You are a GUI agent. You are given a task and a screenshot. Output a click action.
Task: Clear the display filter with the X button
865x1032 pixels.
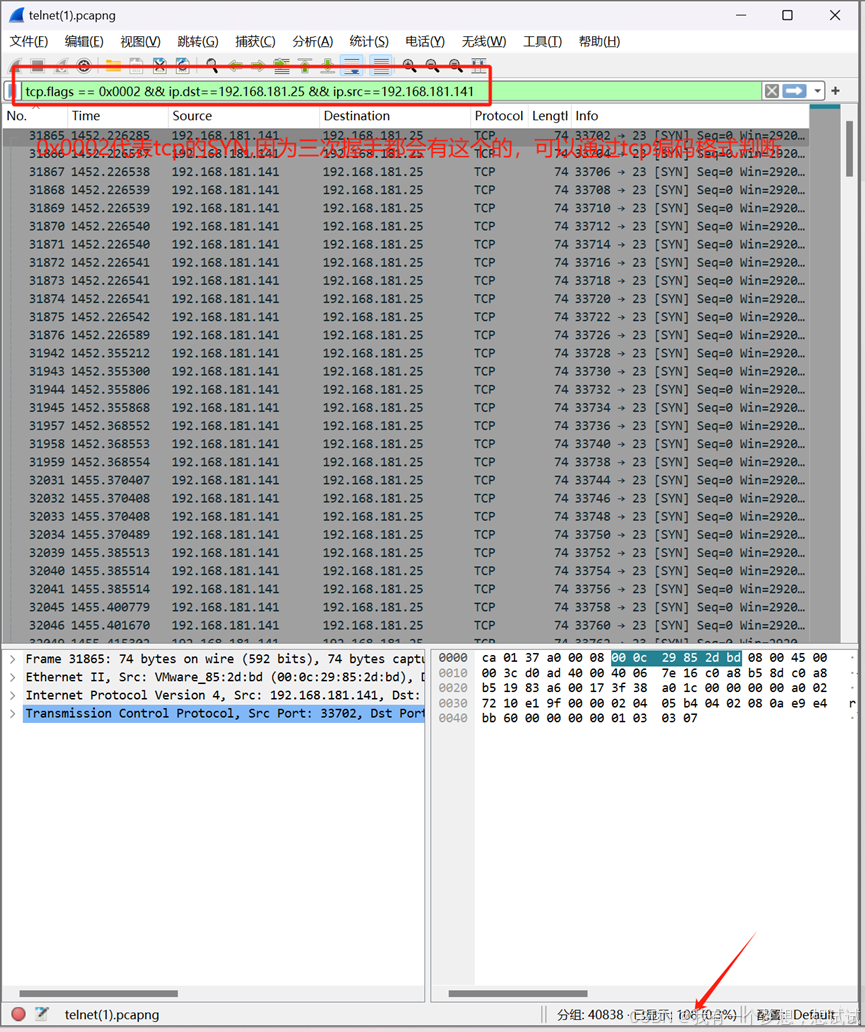(x=771, y=90)
